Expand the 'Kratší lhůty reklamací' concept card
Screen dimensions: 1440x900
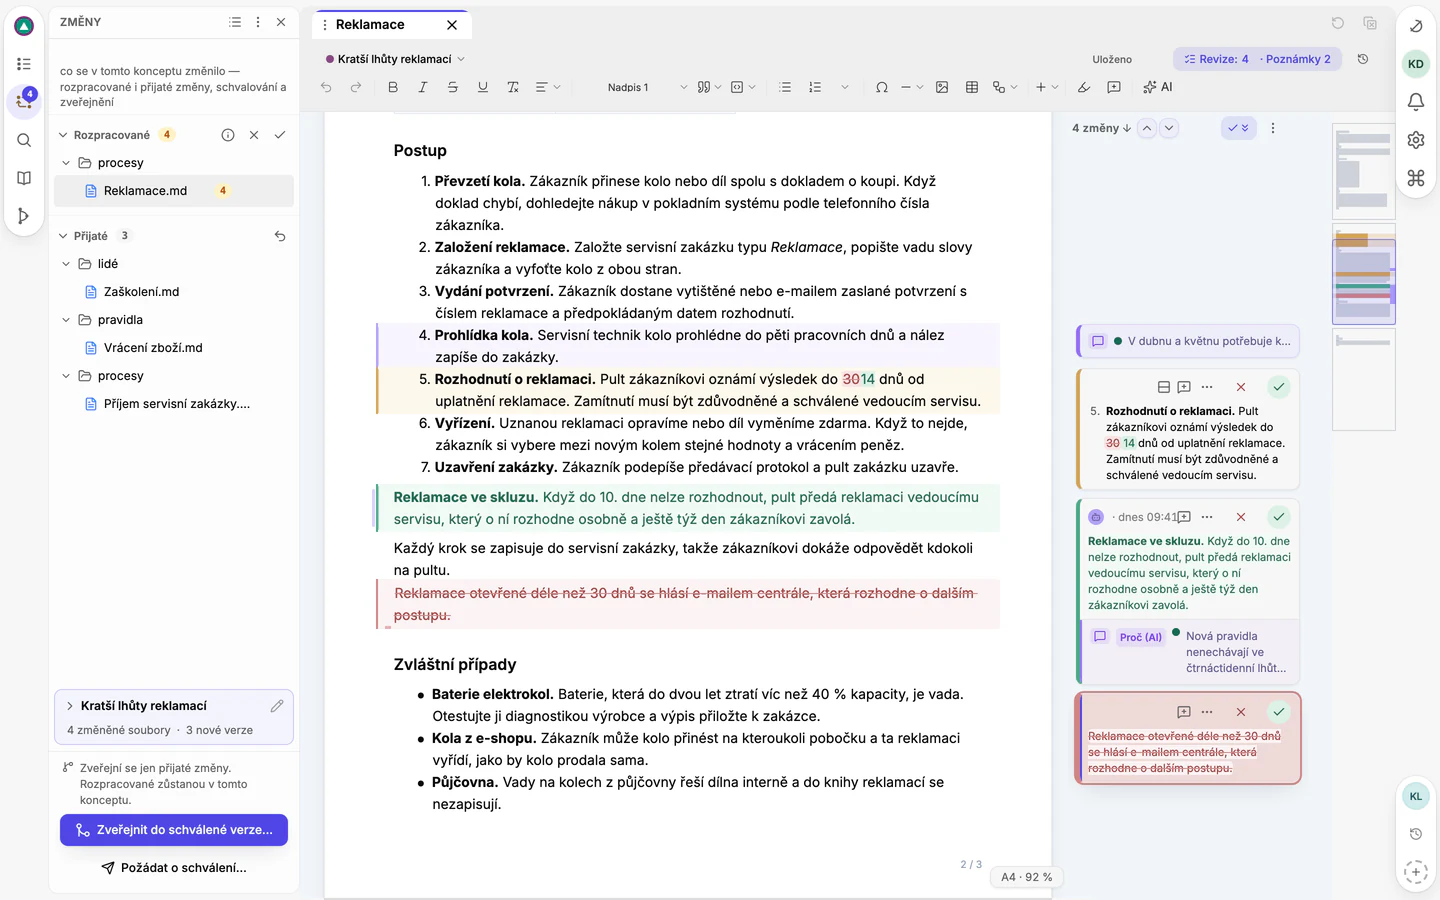(x=70, y=706)
